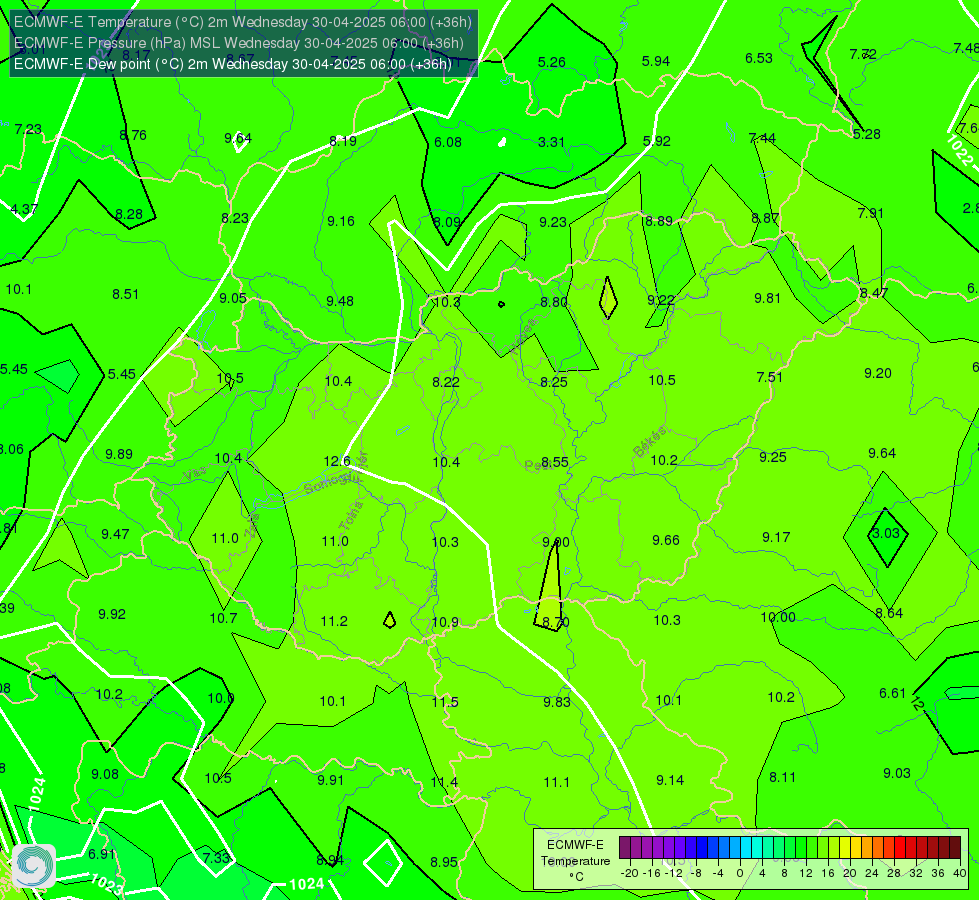Click the 11.2 temperature value

pyautogui.click(x=334, y=621)
